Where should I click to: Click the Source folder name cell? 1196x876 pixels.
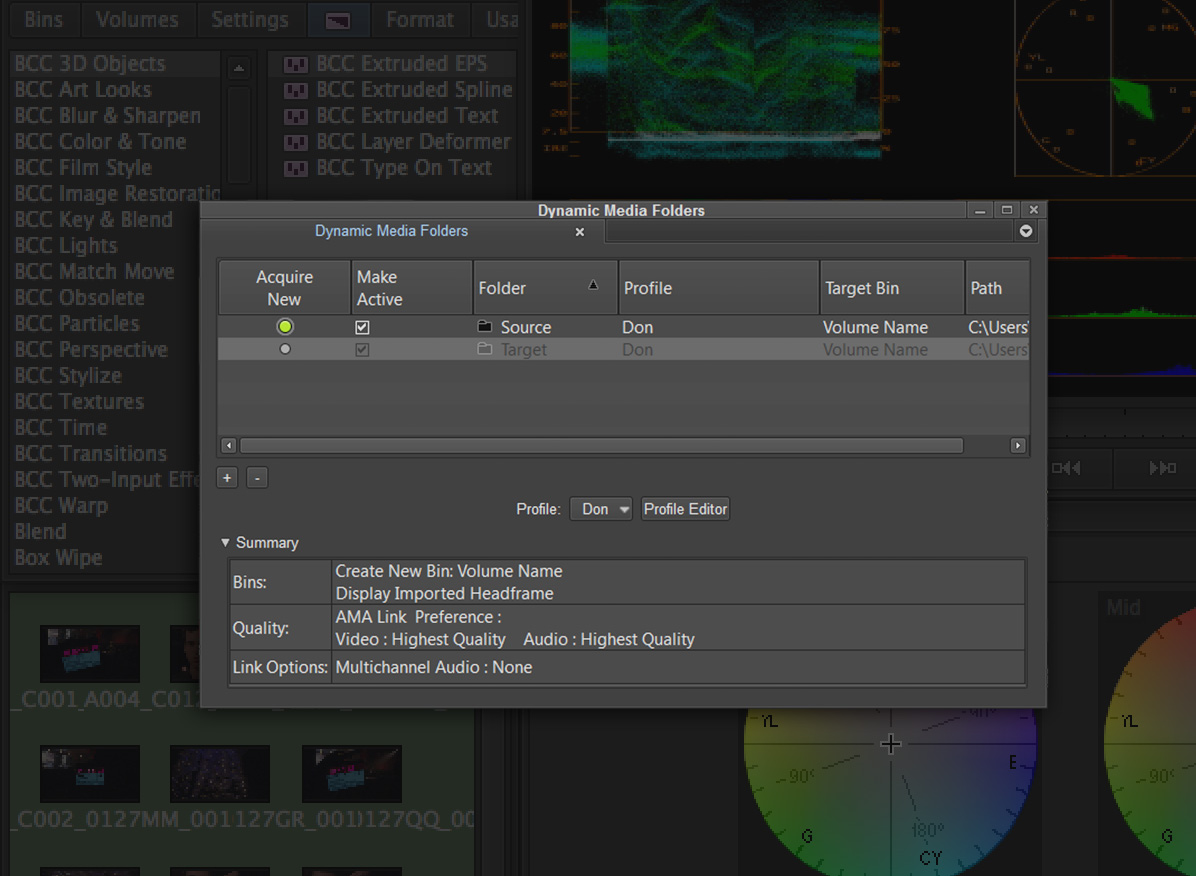click(x=526, y=327)
